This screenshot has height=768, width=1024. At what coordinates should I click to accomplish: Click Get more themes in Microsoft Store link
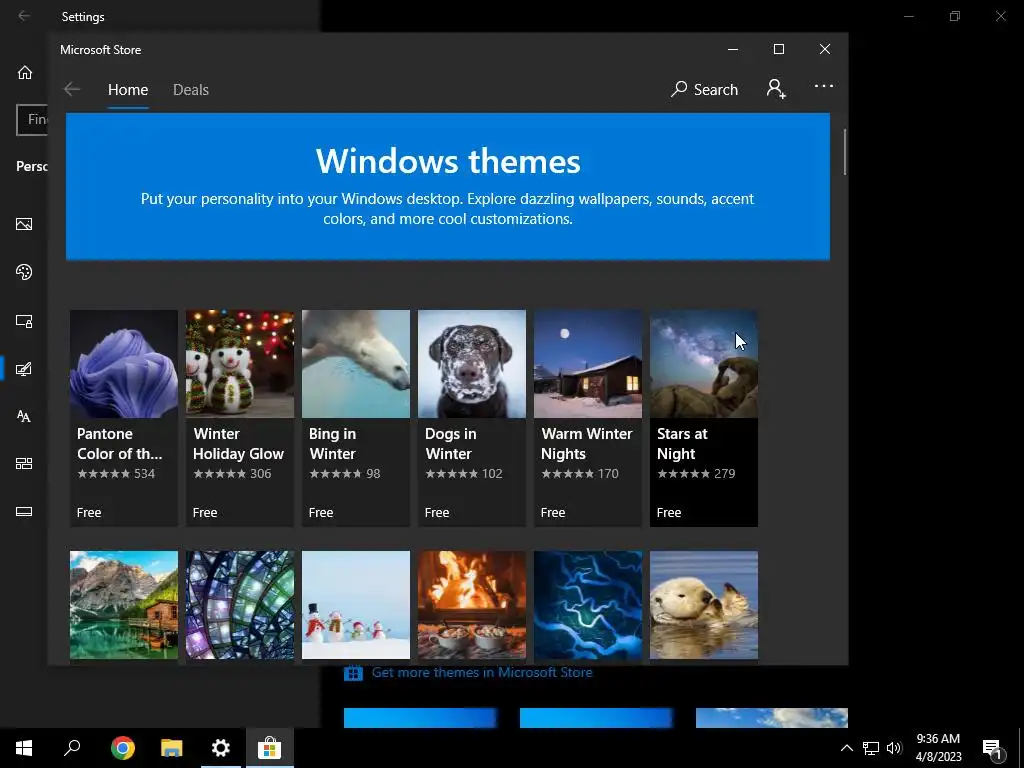(x=482, y=672)
